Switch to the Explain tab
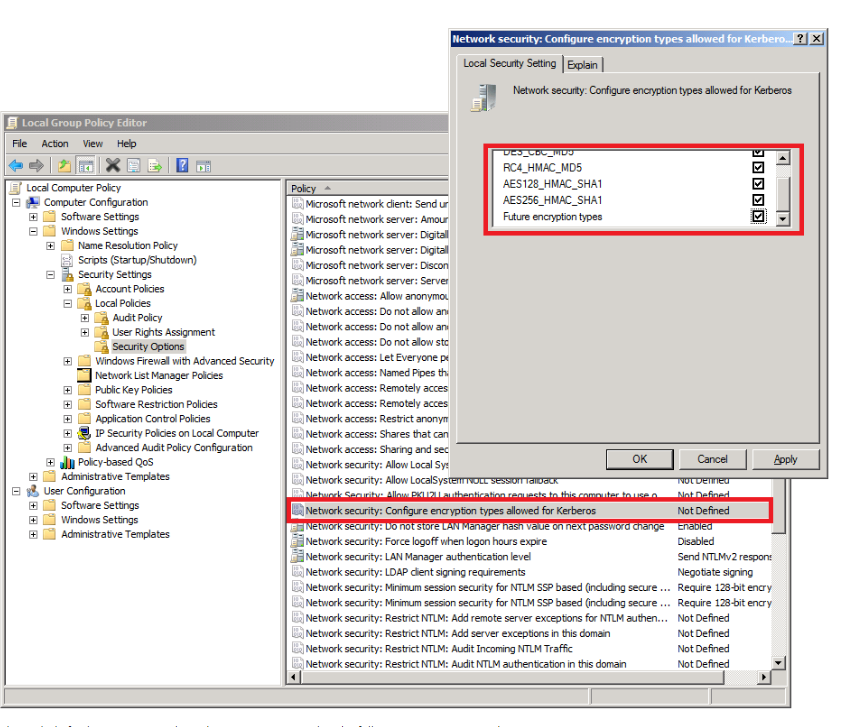Image resolution: width=844 pixels, height=727 pixels. pyautogui.click(x=583, y=65)
